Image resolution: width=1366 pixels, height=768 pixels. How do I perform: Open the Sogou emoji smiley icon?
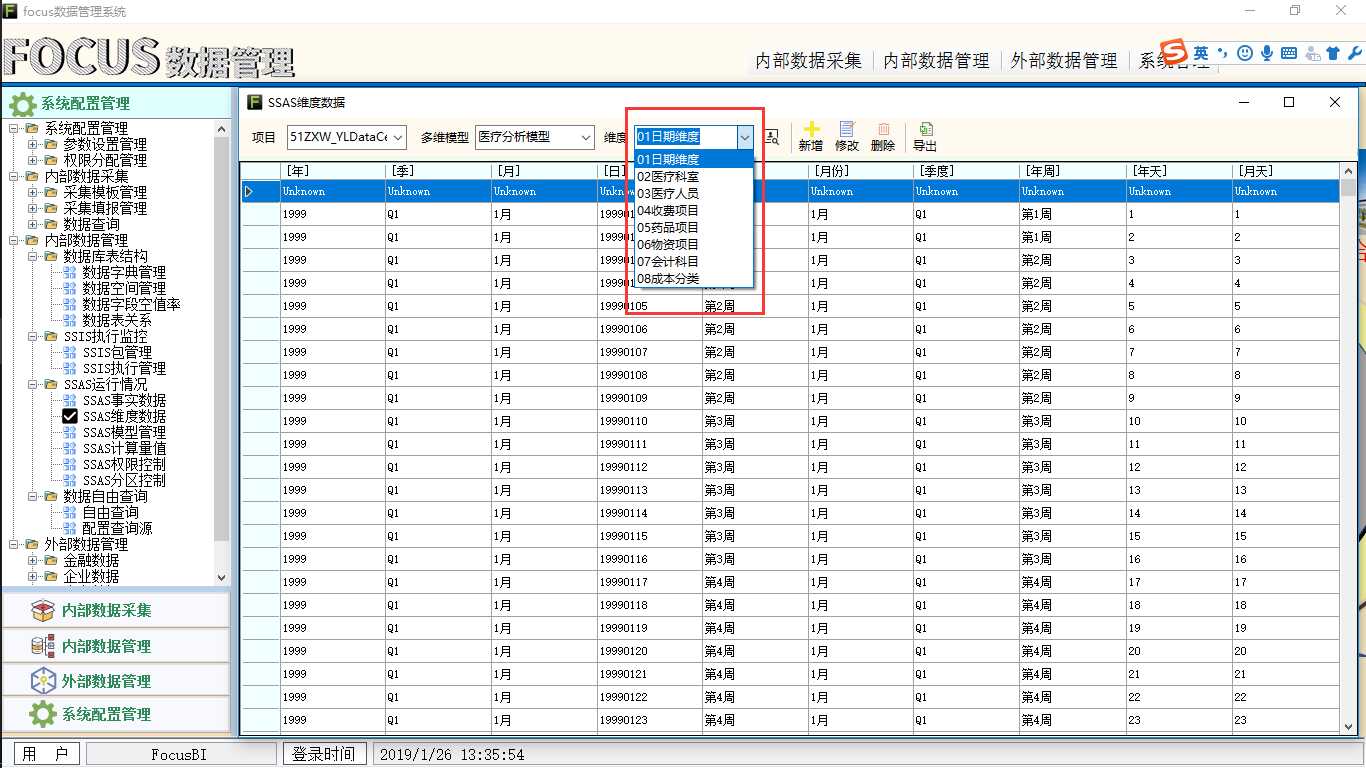point(1245,53)
